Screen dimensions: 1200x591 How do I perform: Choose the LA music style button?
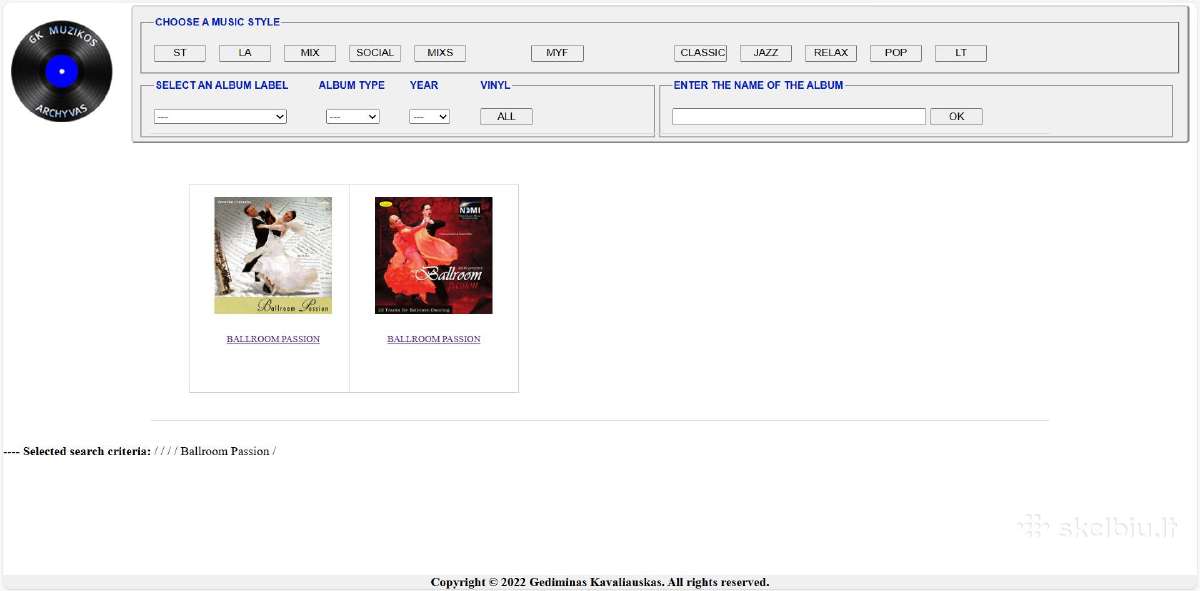coord(245,53)
